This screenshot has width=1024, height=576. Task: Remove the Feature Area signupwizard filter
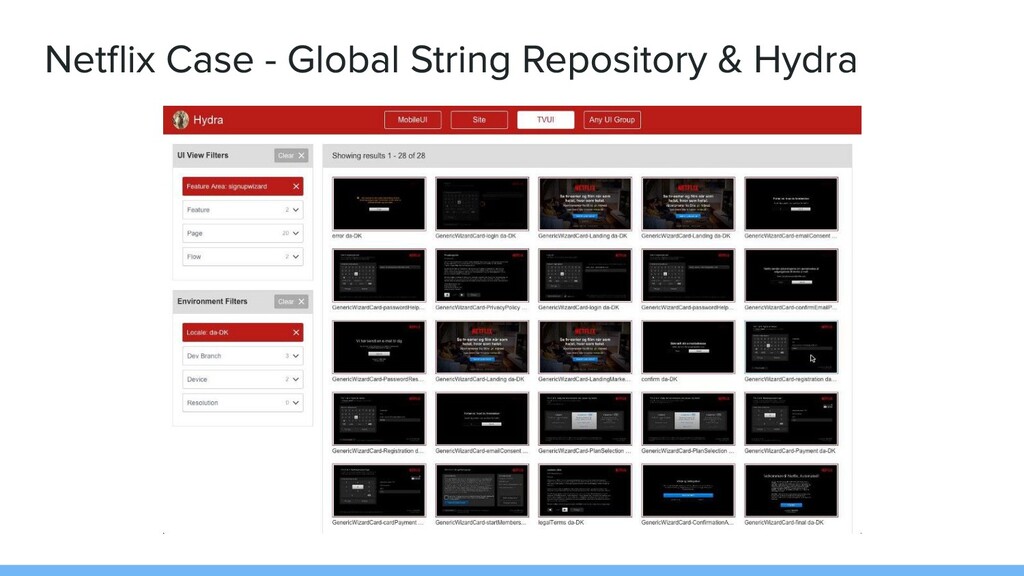296,187
